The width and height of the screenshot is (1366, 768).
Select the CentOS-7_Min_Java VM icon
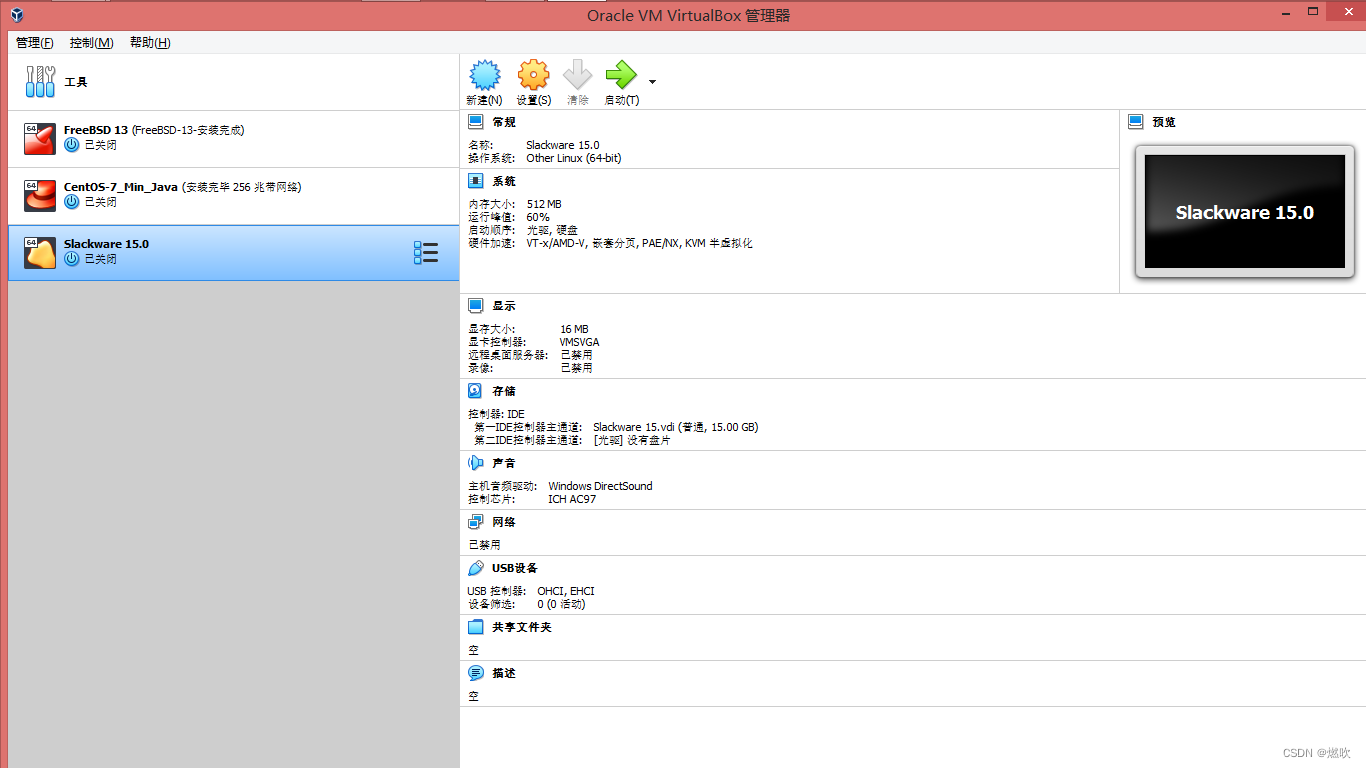(40, 196)
